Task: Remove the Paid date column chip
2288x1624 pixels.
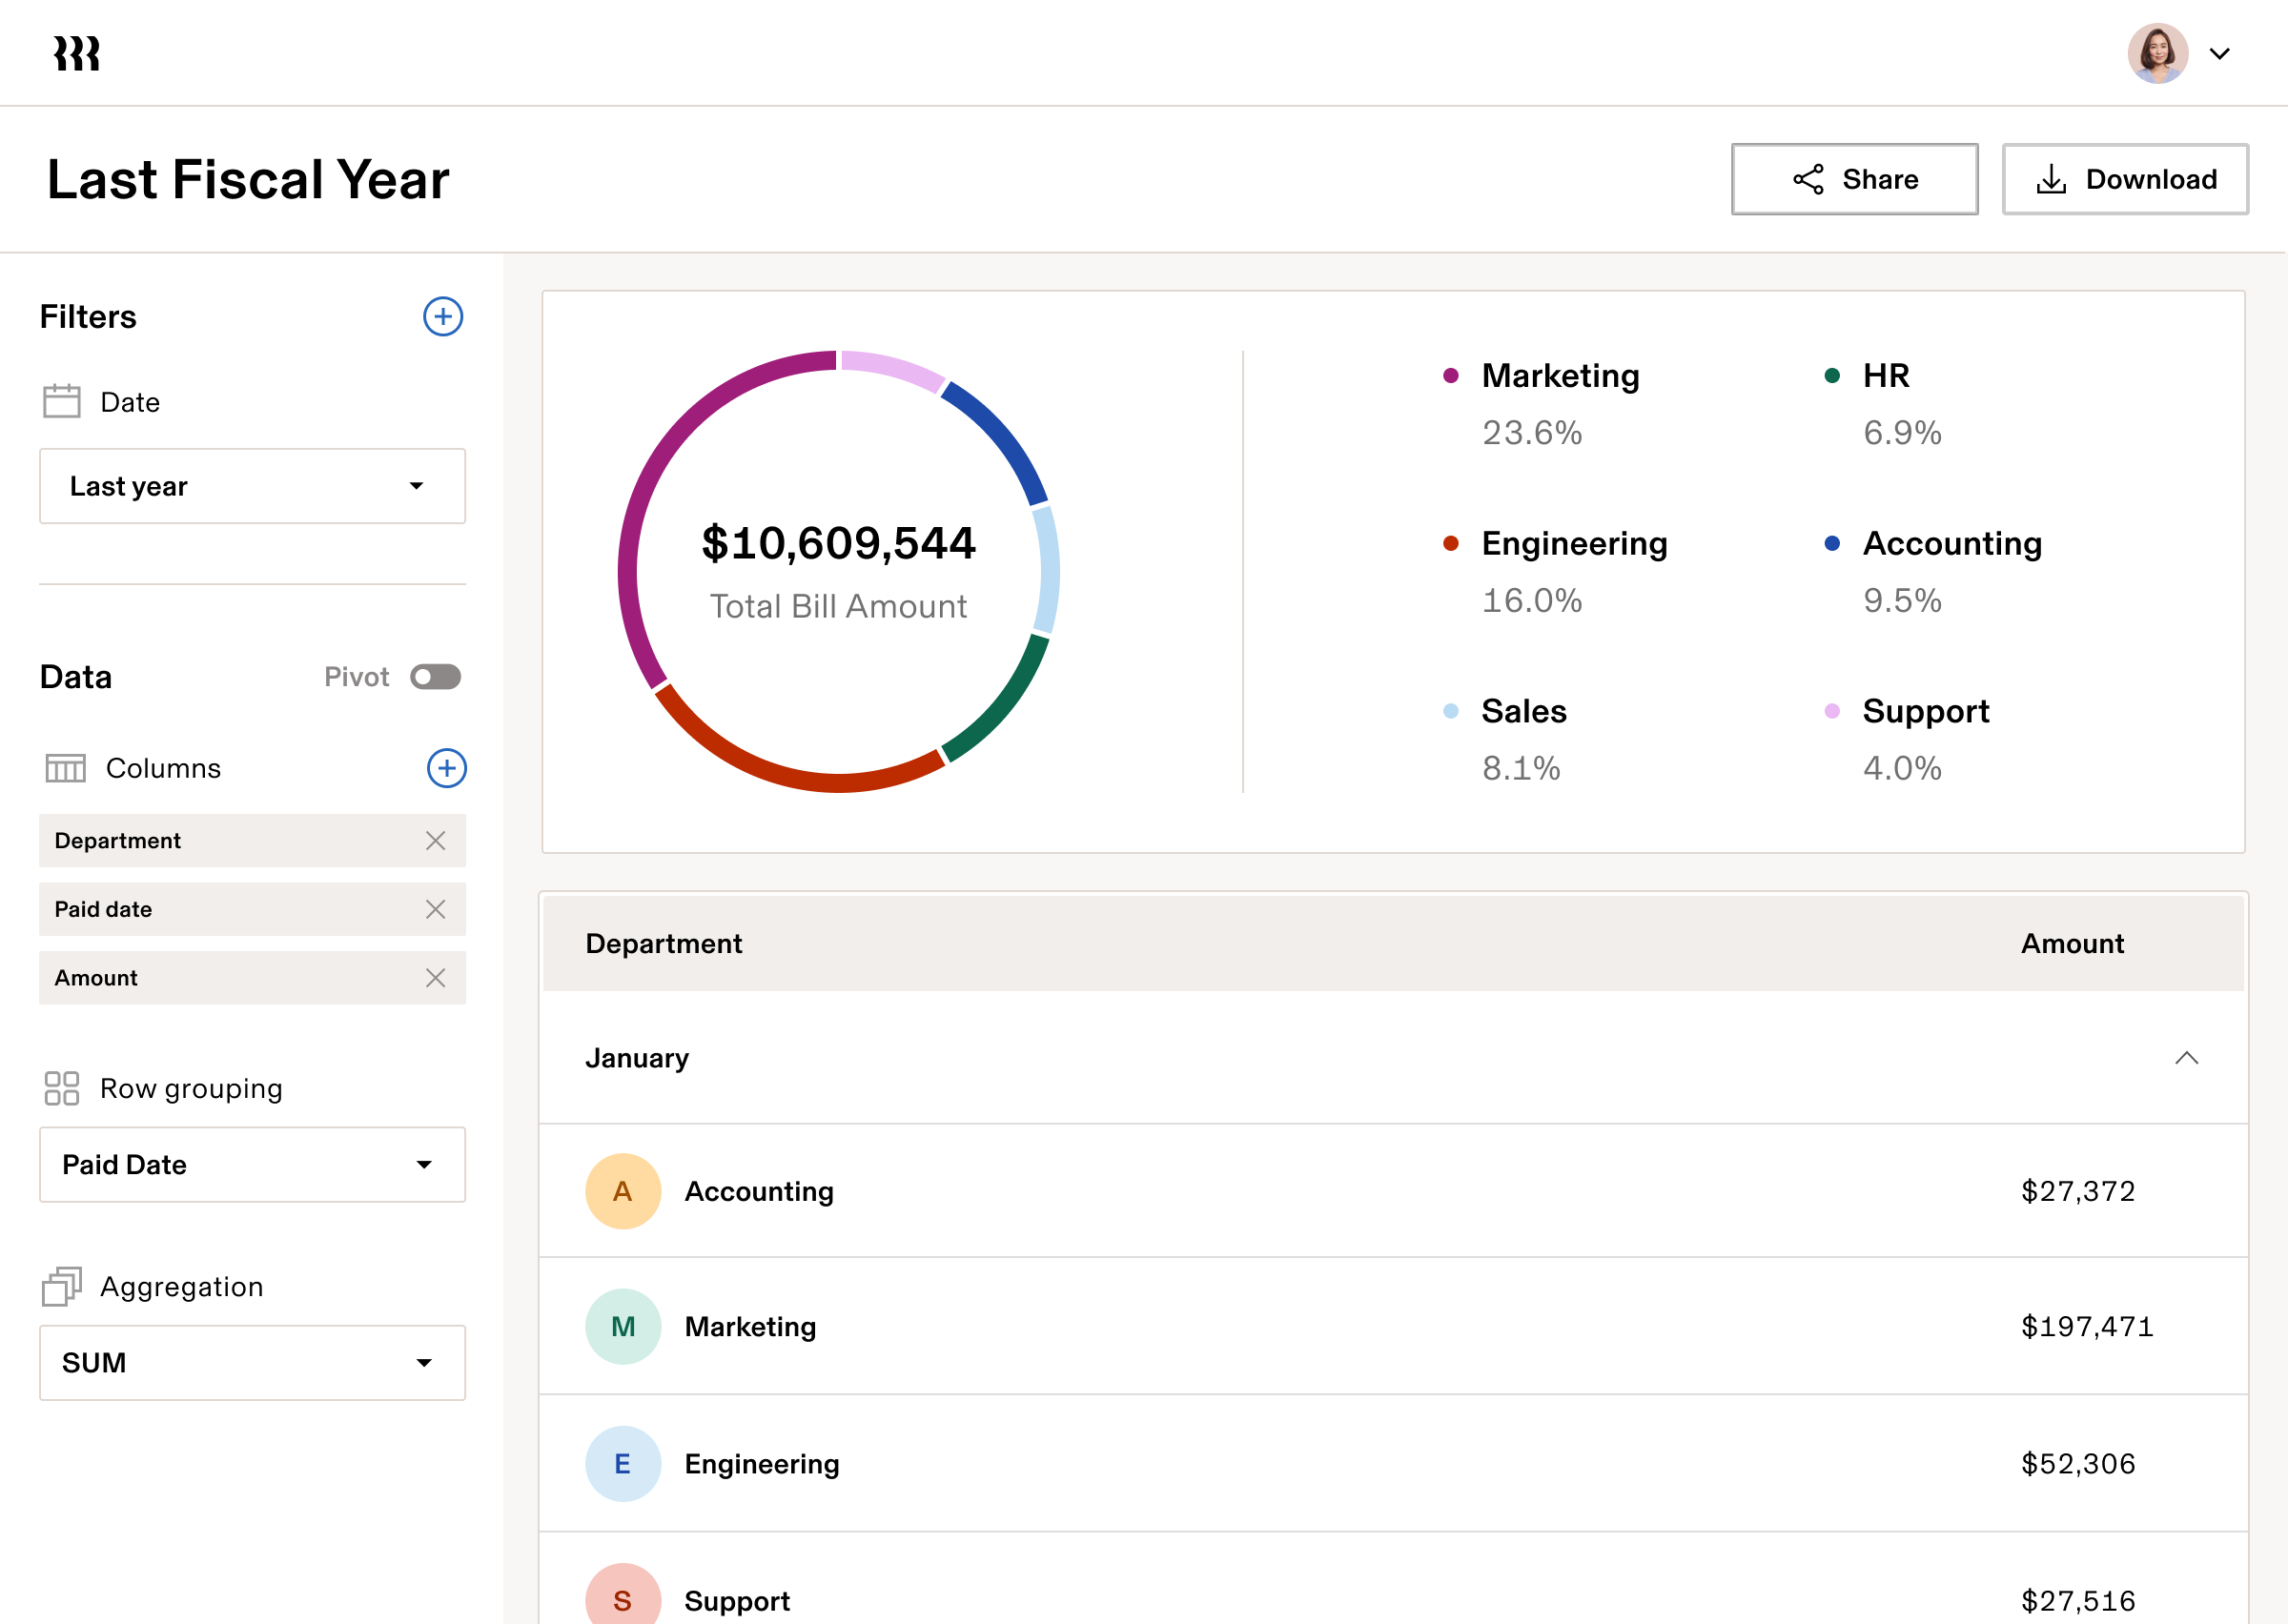Action: coord(435,909)
